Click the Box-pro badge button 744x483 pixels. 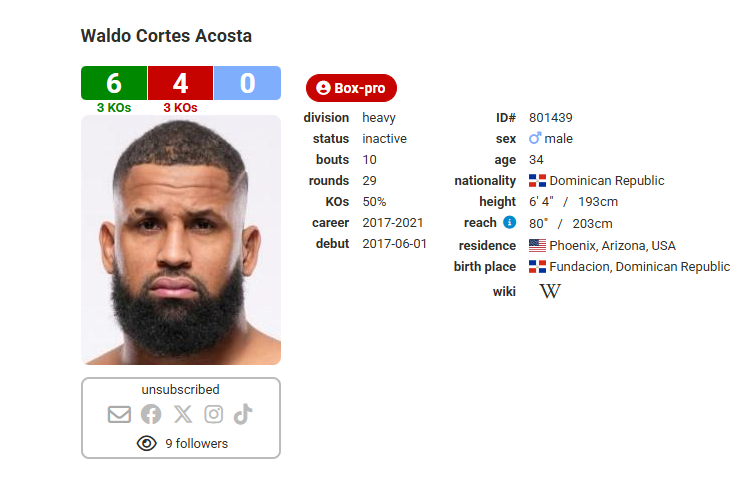(351, 88)
